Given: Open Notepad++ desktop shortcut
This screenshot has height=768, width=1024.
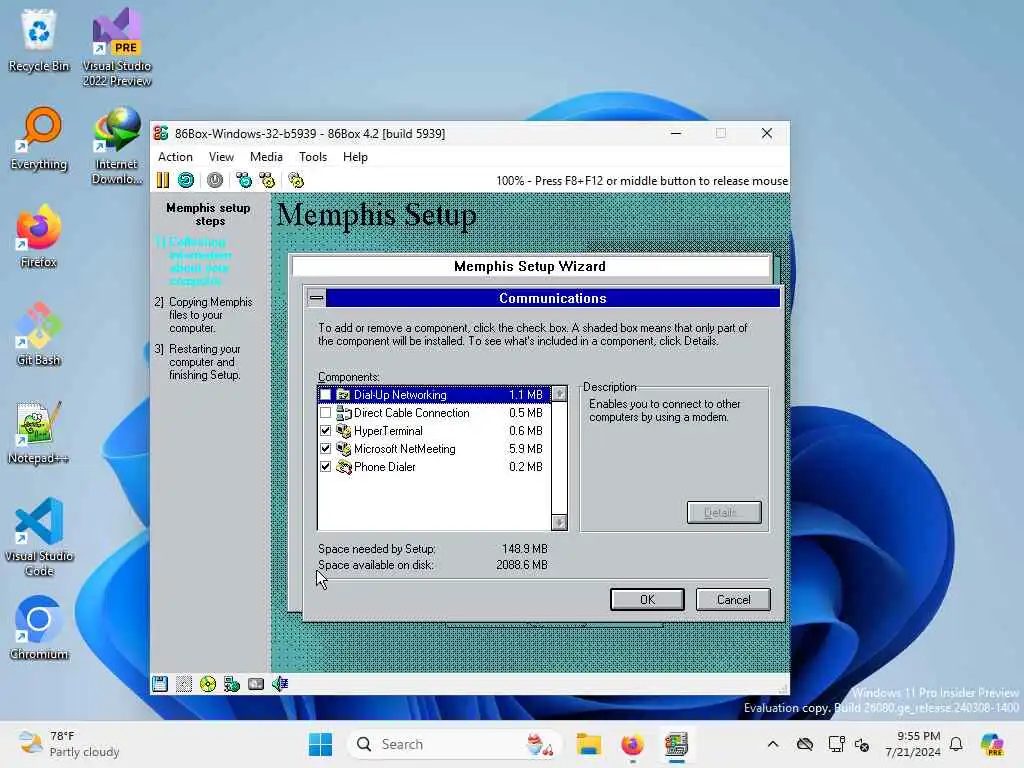Looking at the screenshot, I should tap(39, 432).
